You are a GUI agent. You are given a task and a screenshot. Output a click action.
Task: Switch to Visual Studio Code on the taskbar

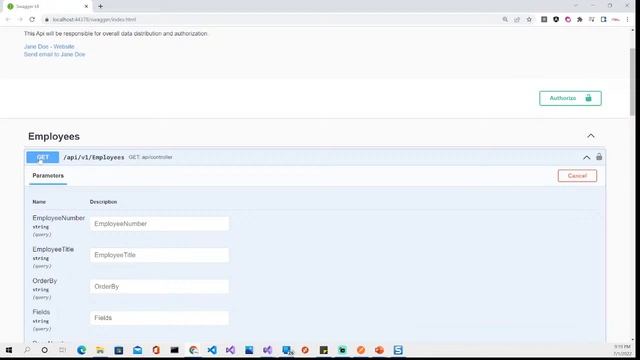pos(212,350)
